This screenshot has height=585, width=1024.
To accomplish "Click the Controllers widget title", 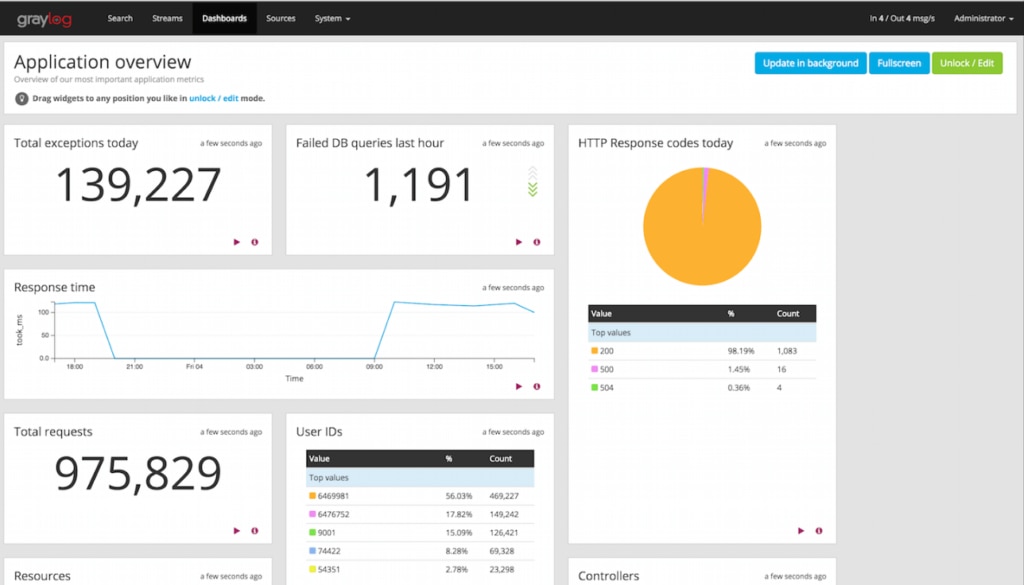I will click(608, 576).
